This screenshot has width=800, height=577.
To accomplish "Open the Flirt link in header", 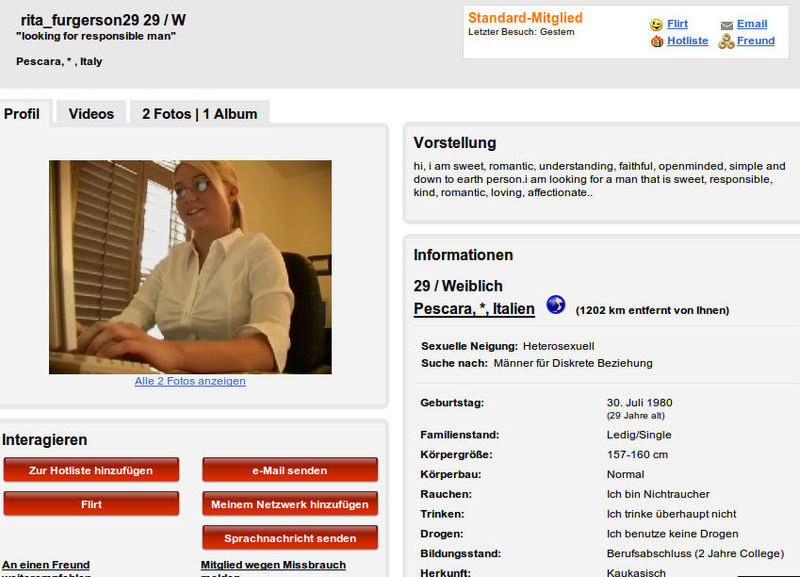I will 677,24.
